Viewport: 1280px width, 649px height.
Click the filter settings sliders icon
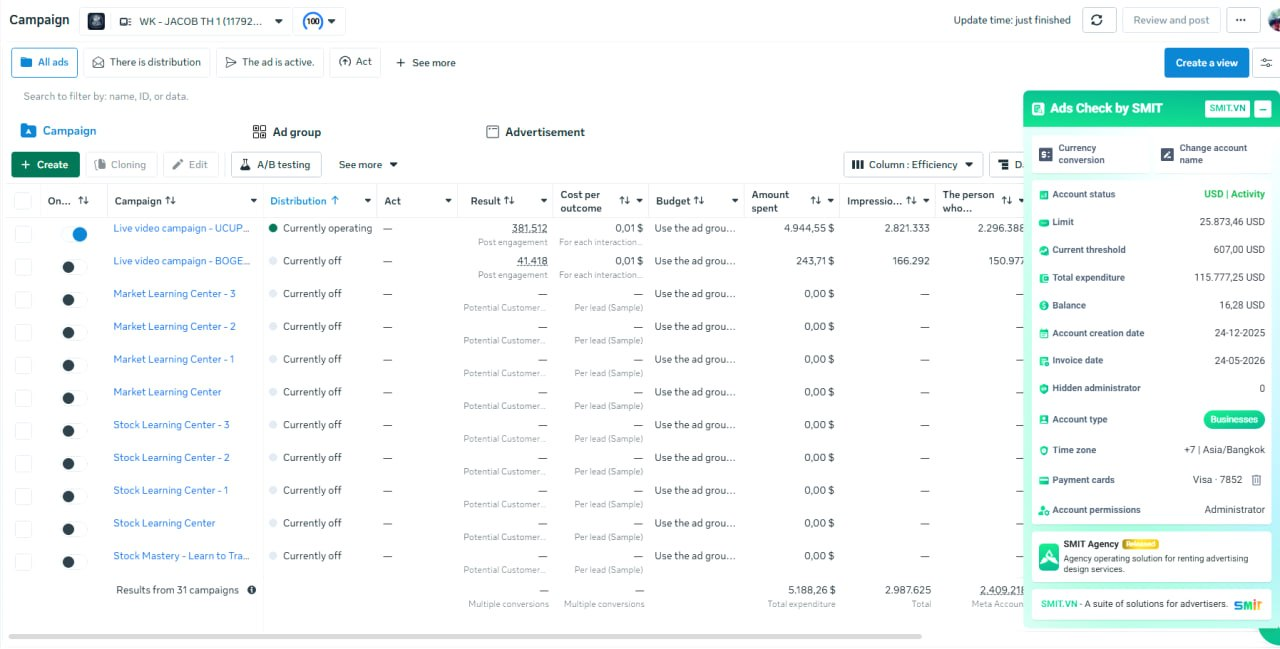click(x=1267, y=62)
